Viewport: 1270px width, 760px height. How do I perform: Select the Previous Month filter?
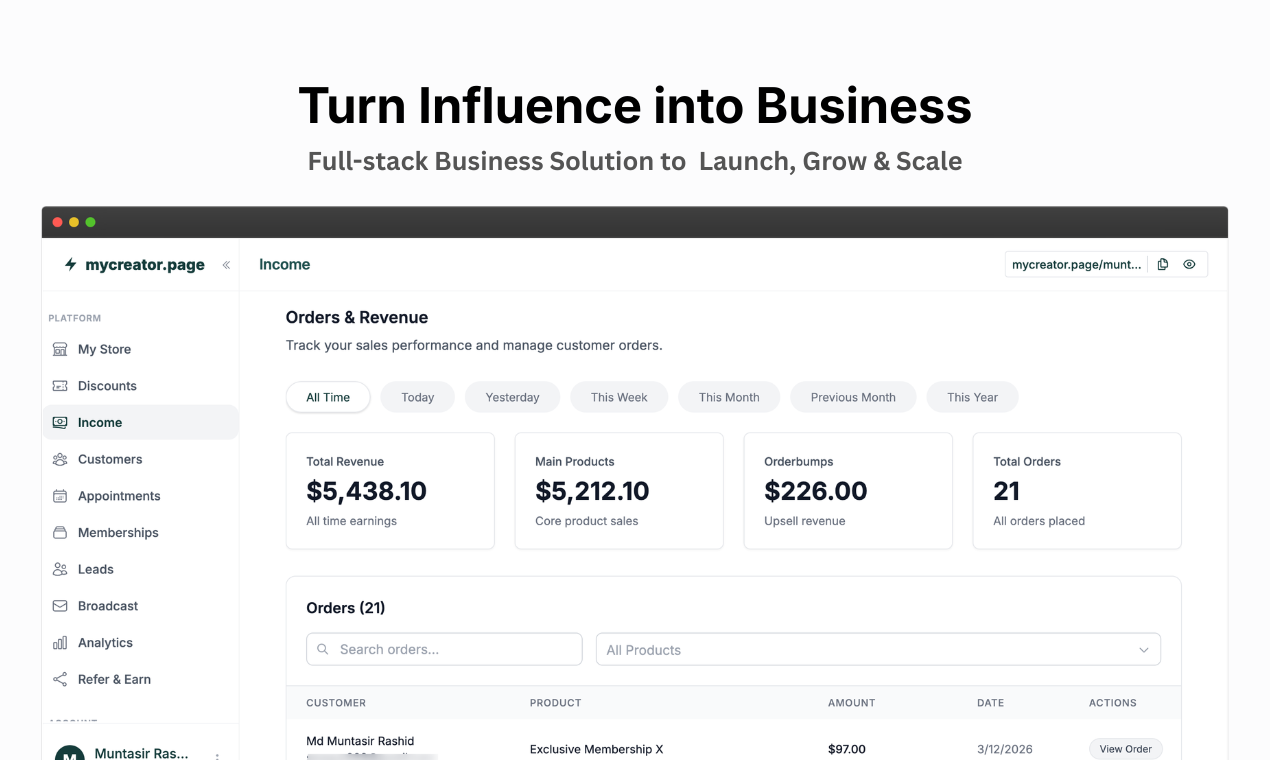tap(853, 397)
